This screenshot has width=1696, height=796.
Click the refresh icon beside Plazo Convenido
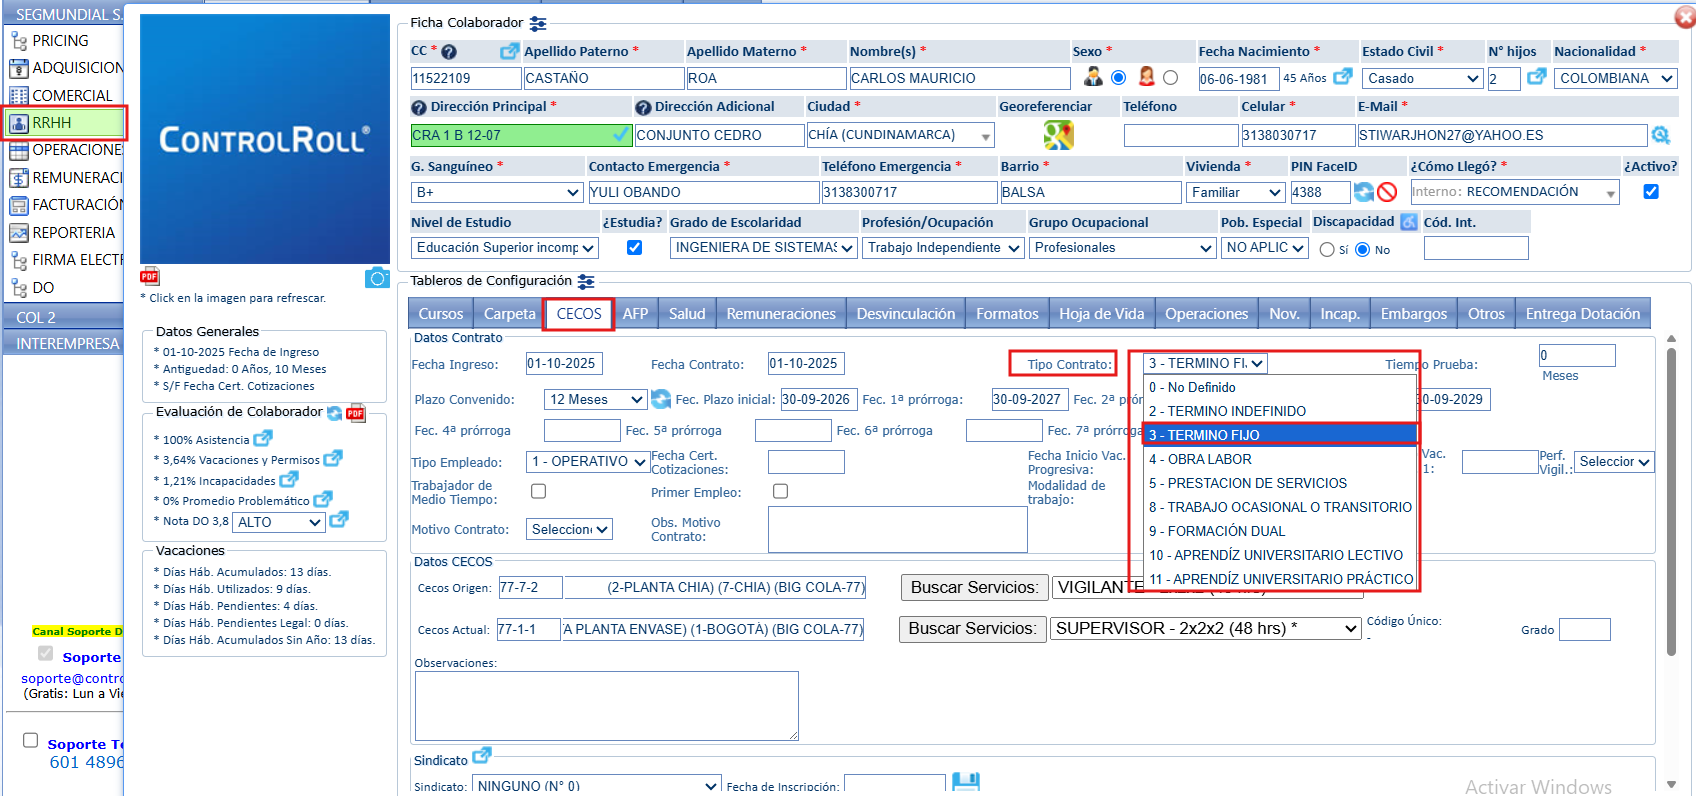661,400
